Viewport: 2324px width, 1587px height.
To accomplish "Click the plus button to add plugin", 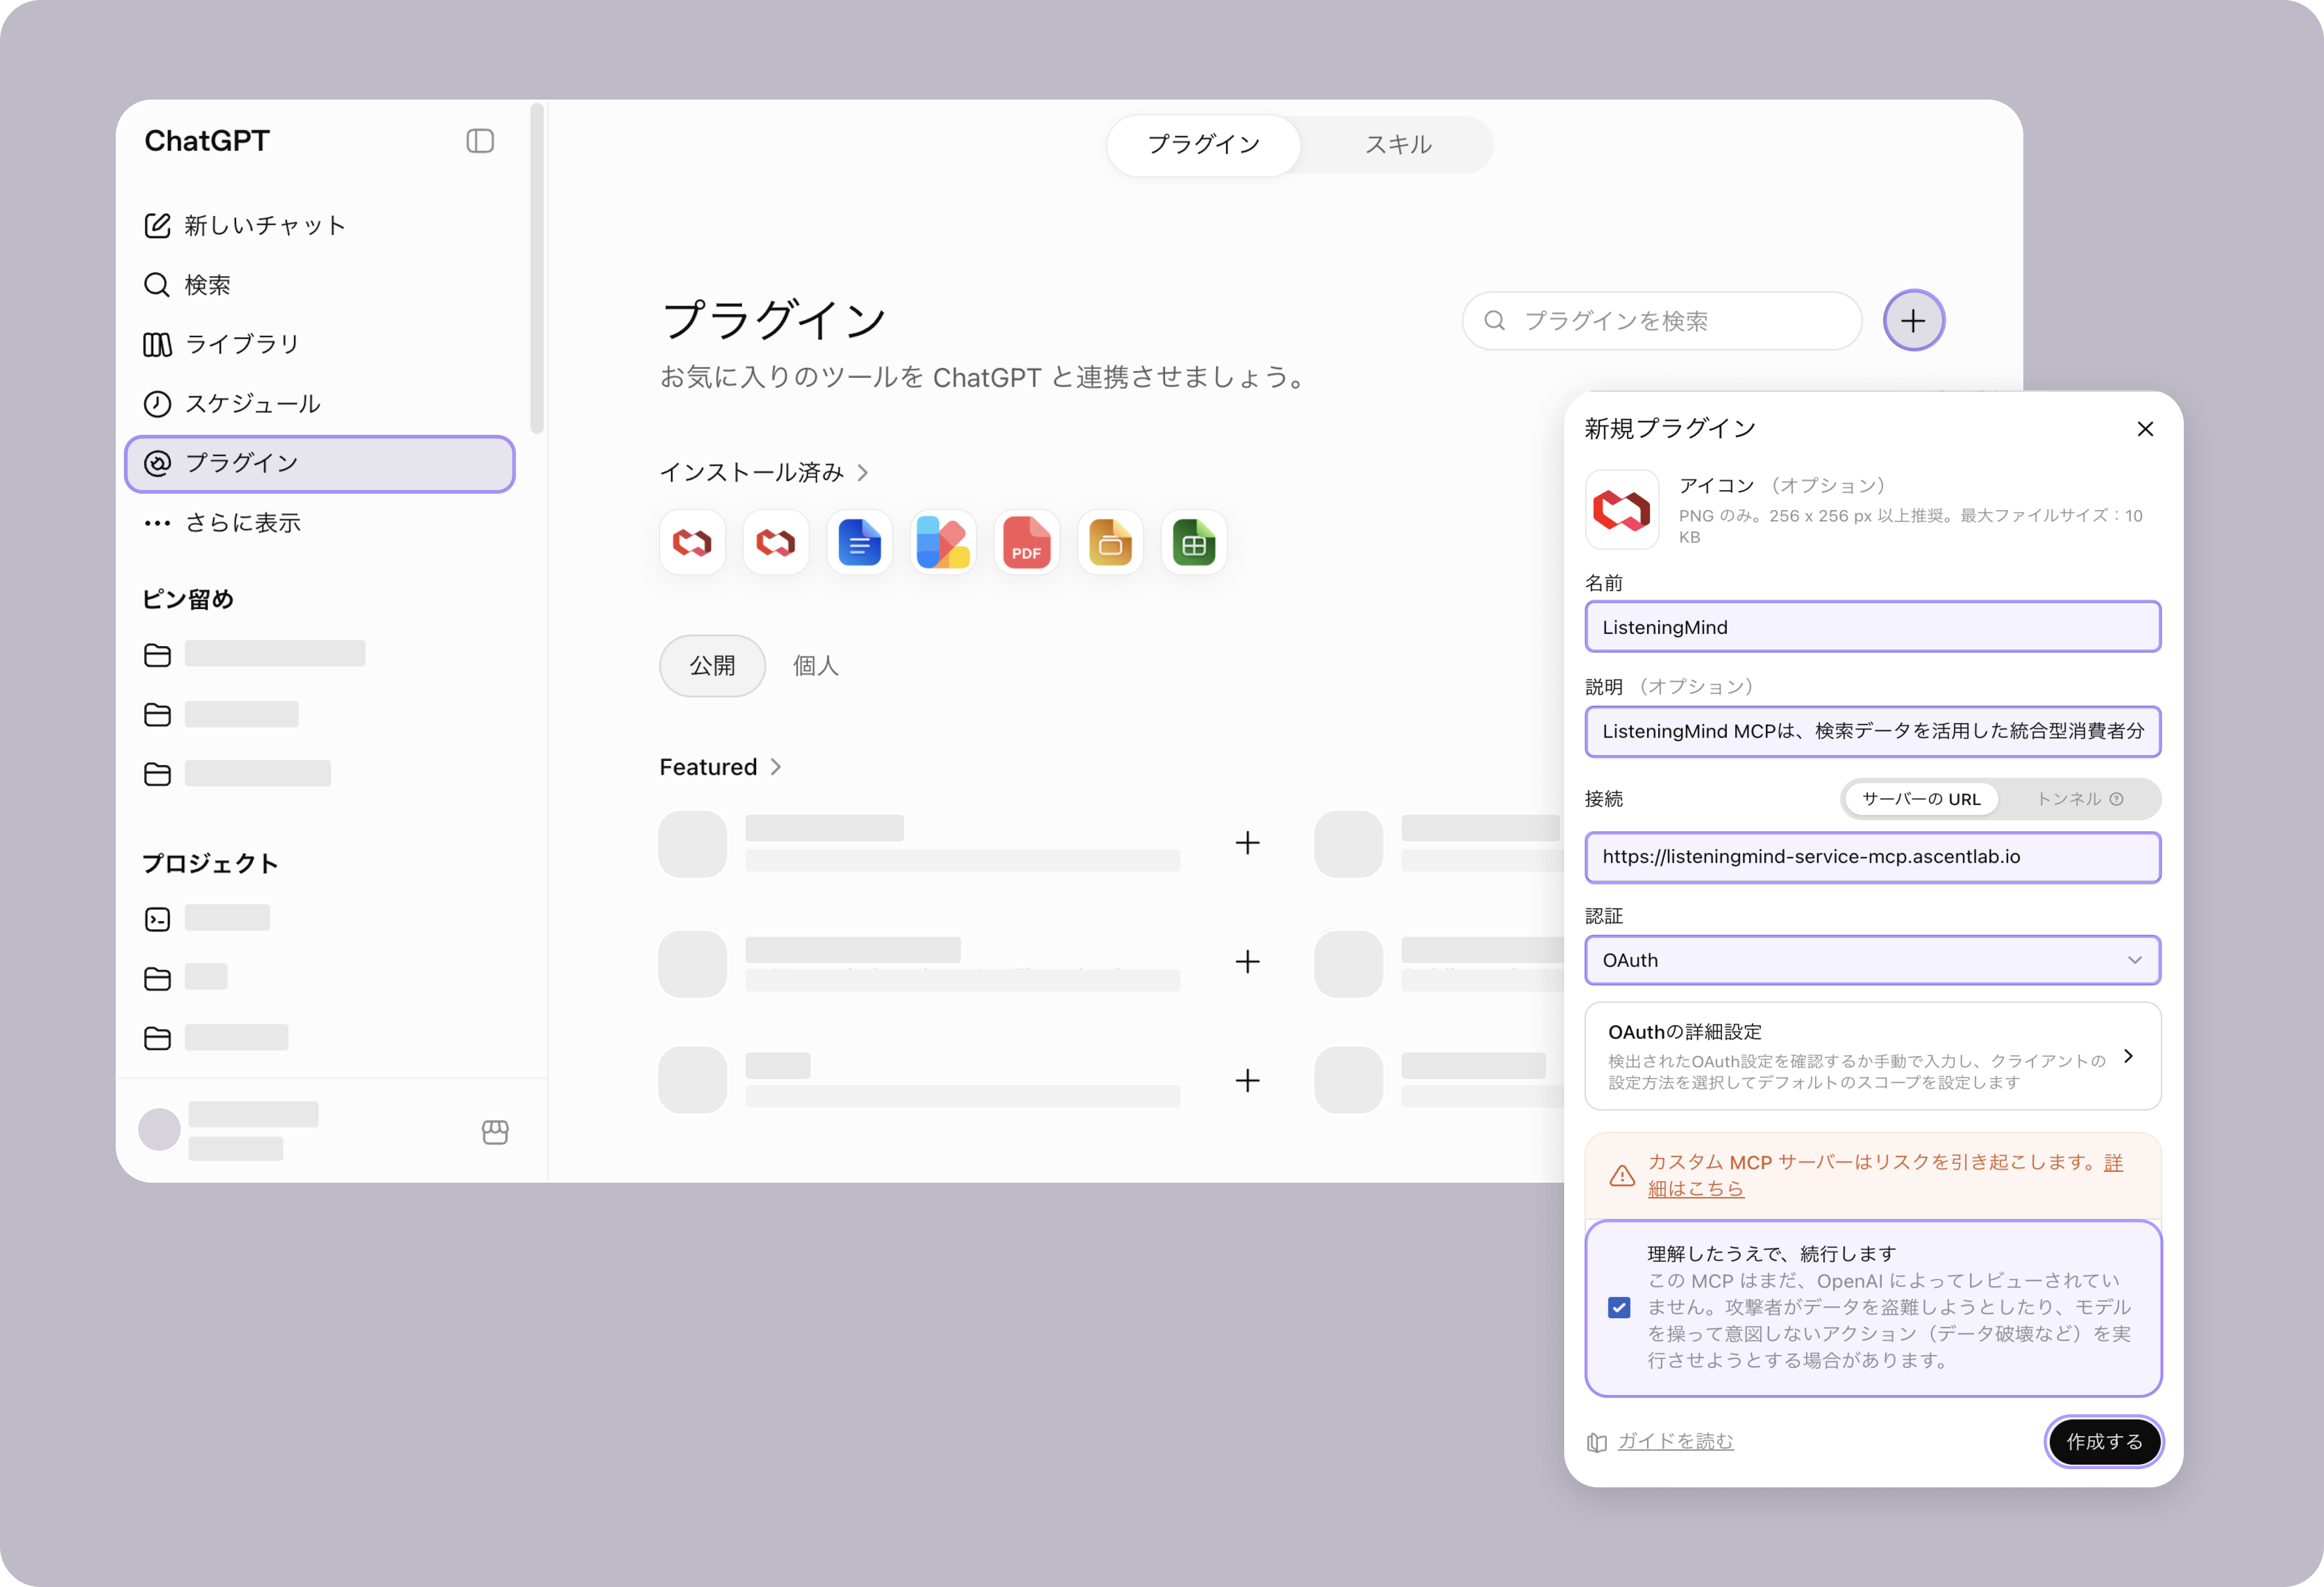I will coord(1913,321).
